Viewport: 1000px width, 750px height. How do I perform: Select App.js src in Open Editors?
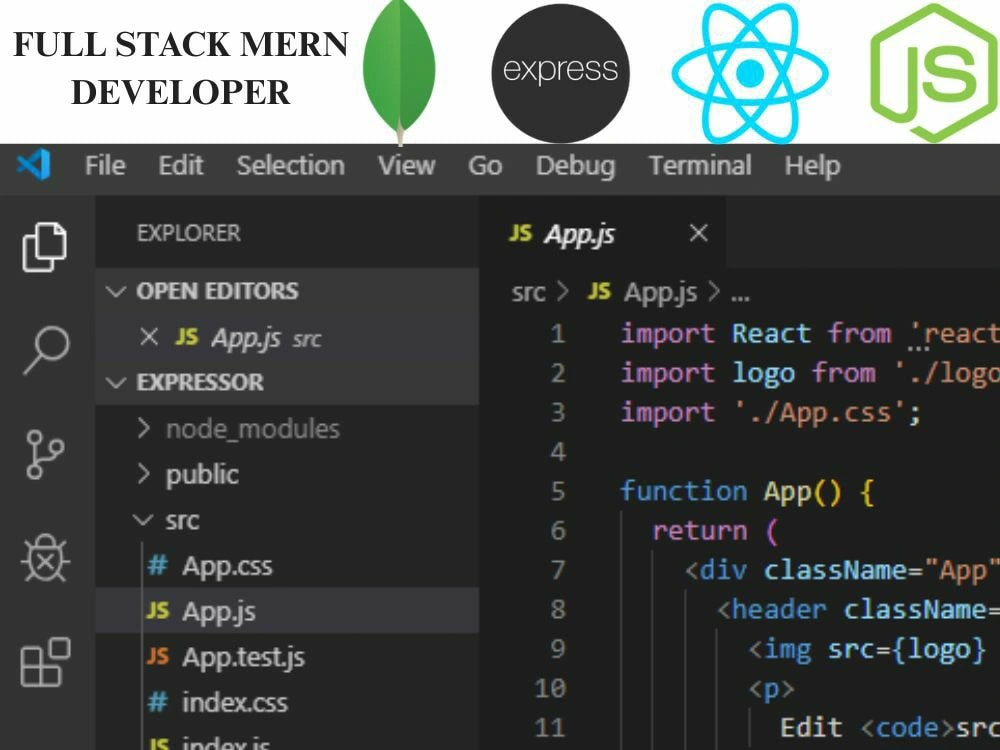tap(287, 337)
